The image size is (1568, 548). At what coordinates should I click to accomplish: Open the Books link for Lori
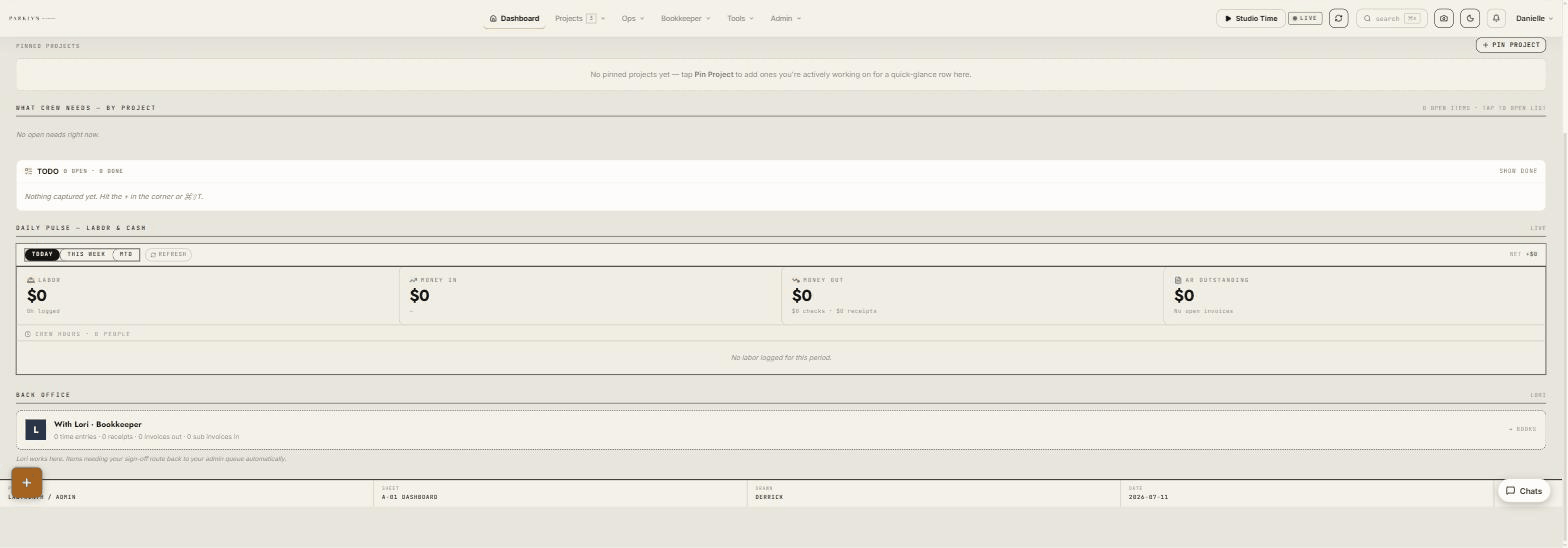click(x=1522, y=430)
